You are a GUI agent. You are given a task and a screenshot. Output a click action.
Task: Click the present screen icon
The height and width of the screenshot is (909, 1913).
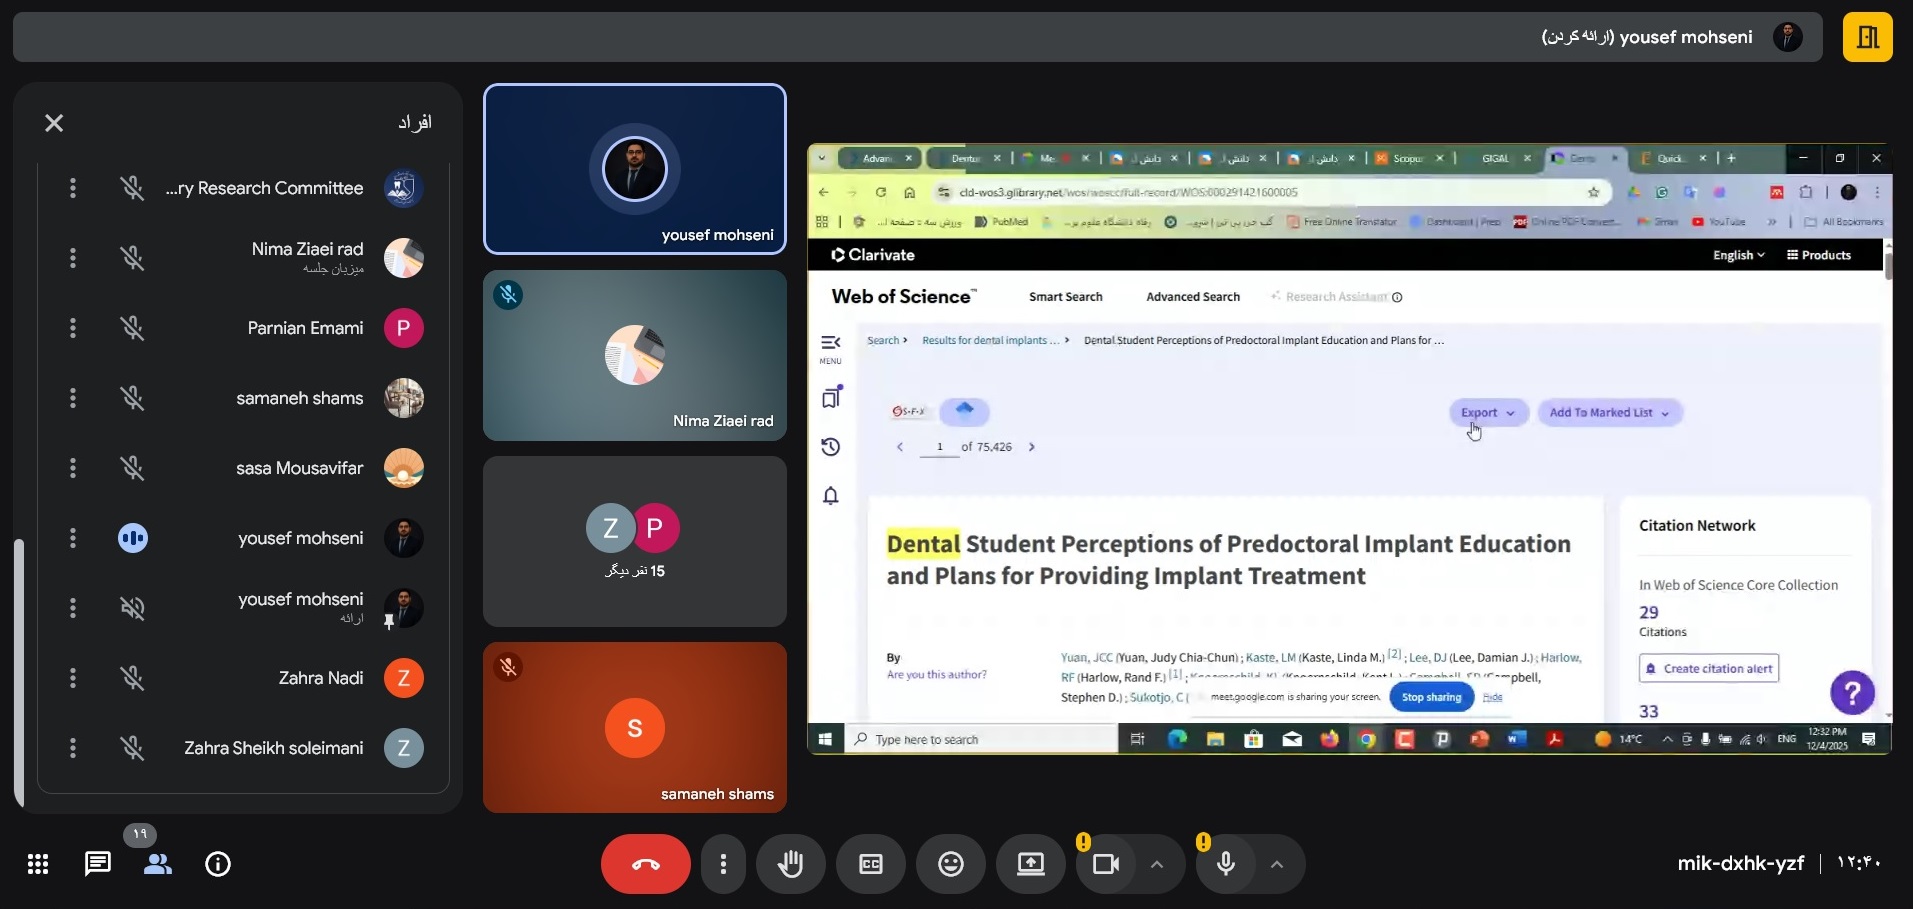click(x=1030, y=864)
